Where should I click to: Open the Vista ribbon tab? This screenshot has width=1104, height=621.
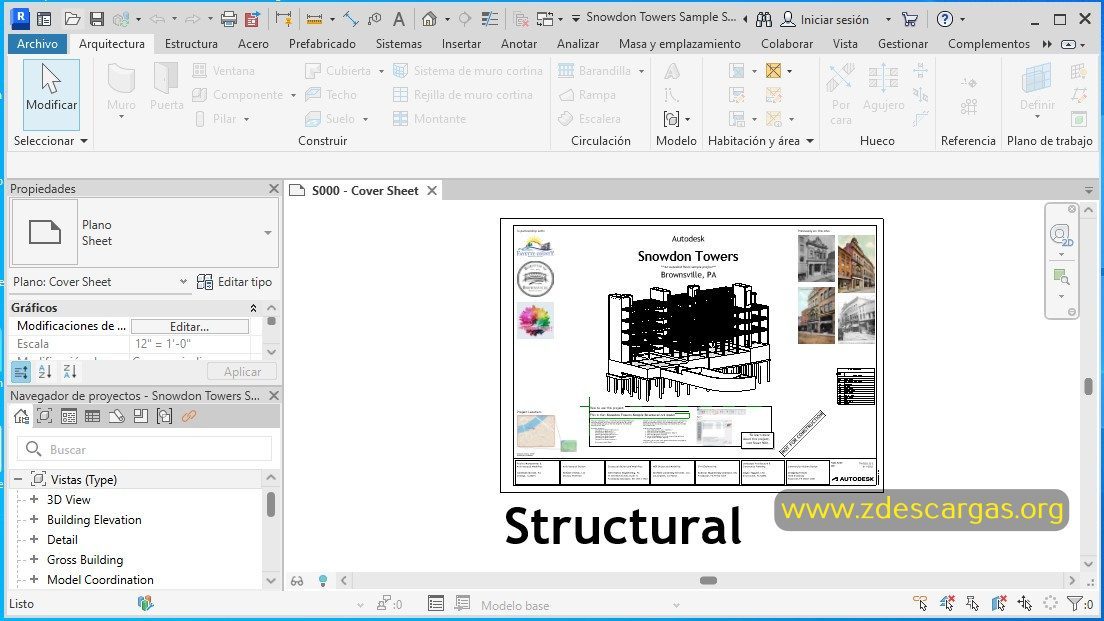point(845,44)
